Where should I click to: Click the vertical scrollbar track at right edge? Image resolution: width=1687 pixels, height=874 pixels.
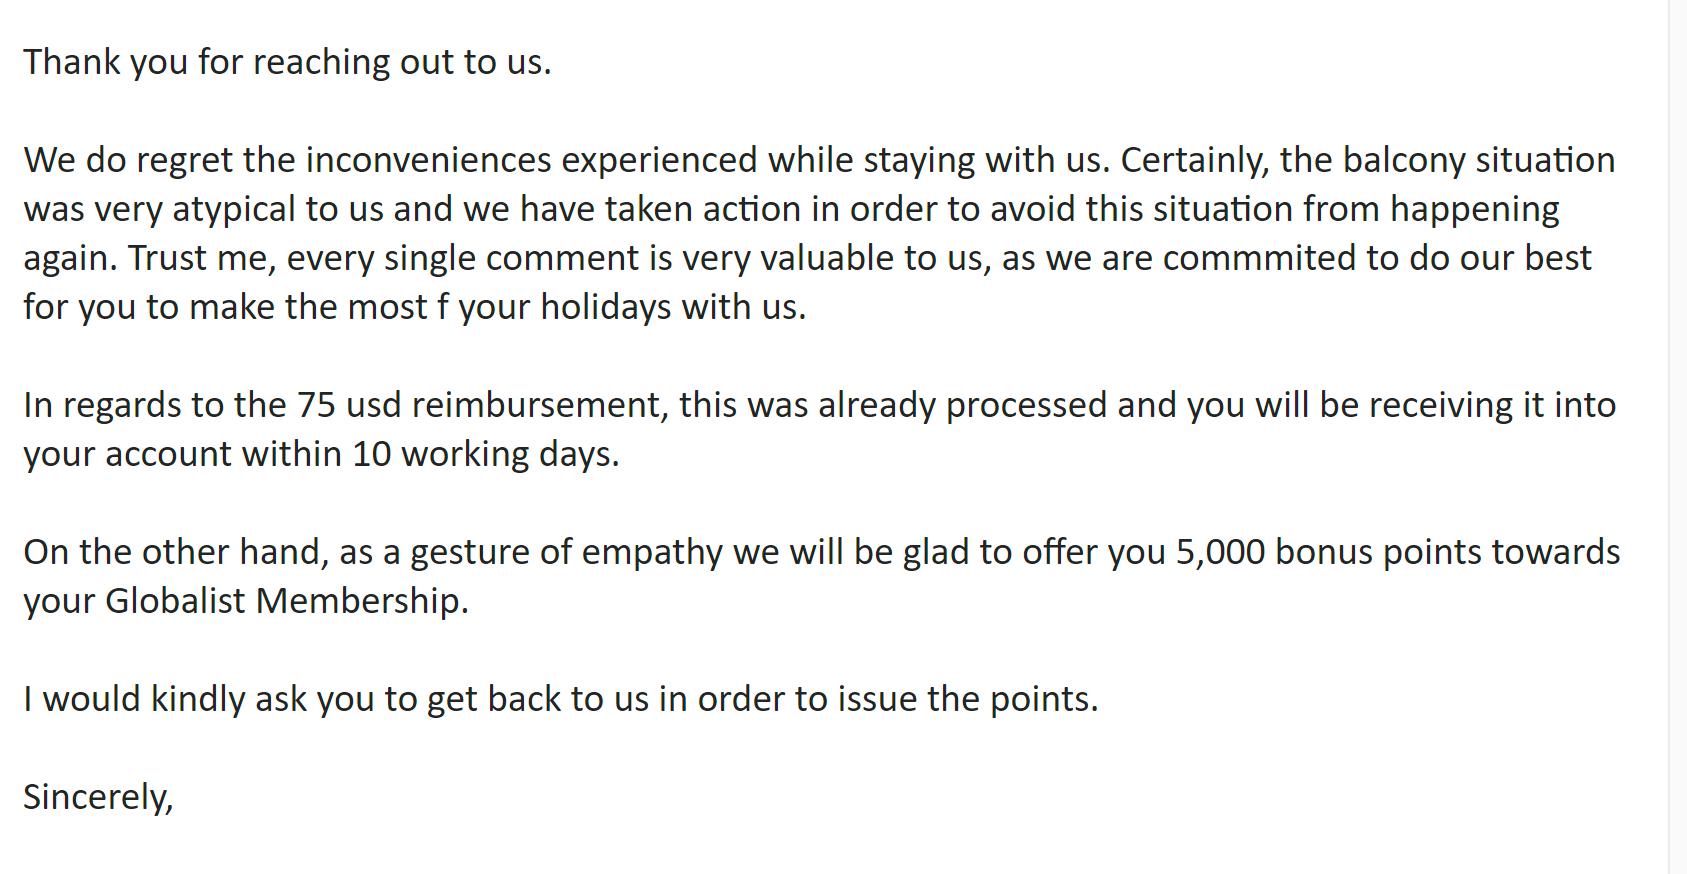point(1677,437)
